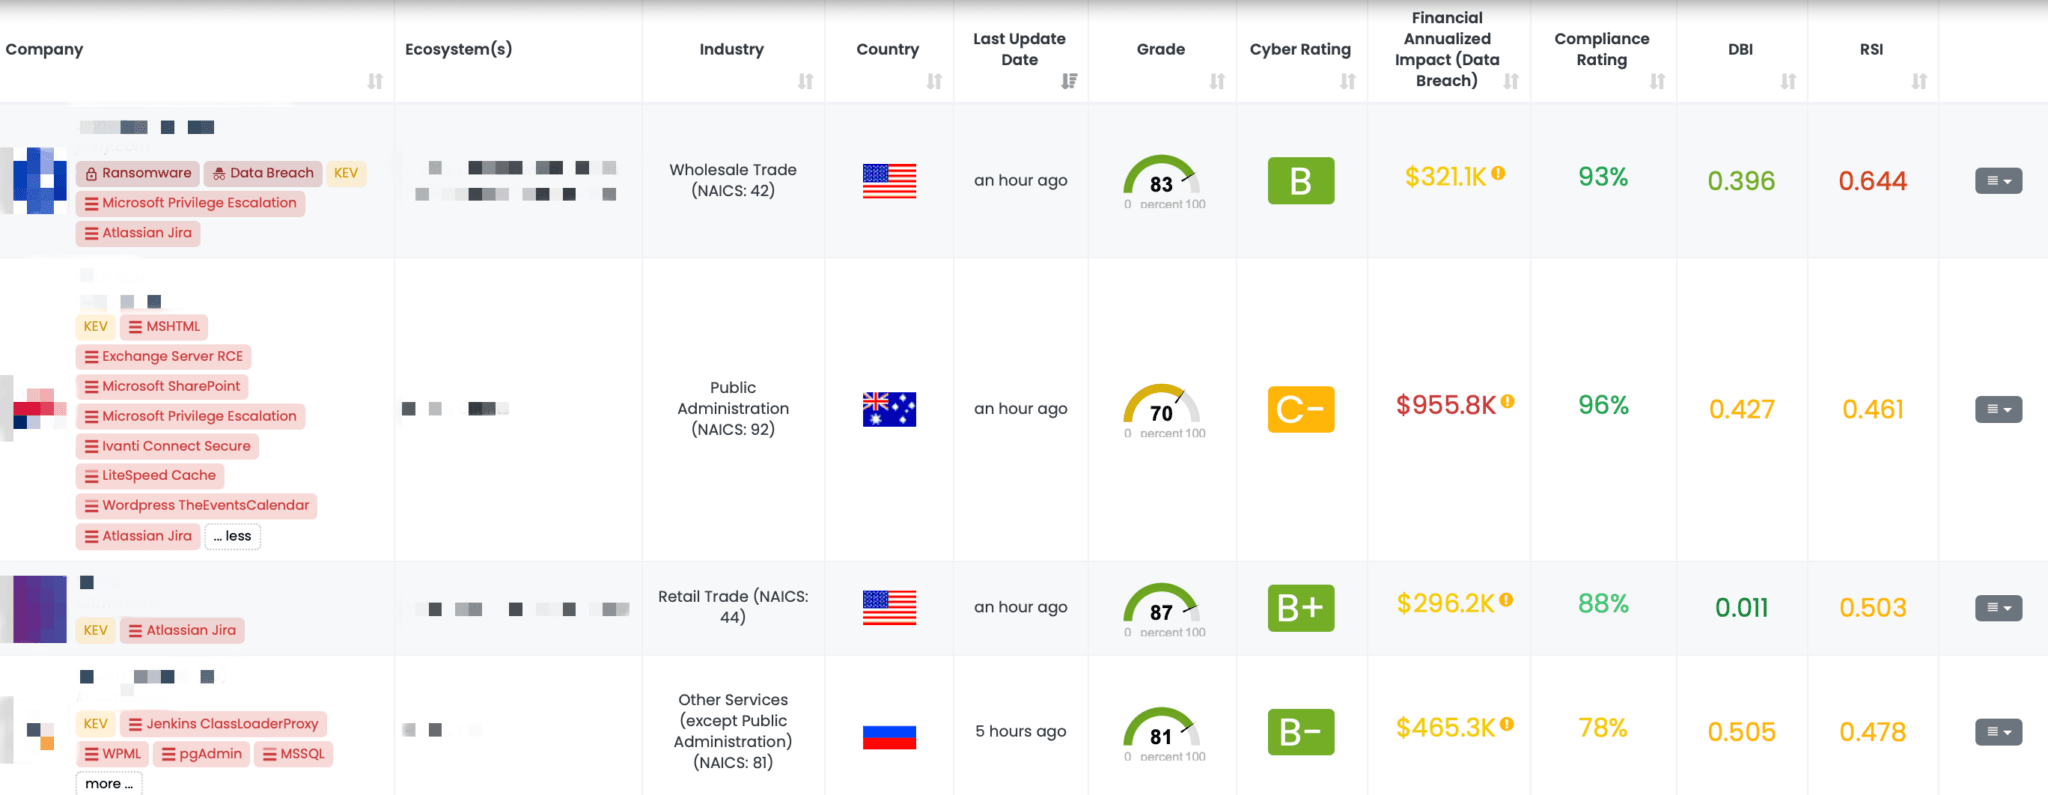Click the Jenkins ClassLoaderProxy tag

click(224, 723)
